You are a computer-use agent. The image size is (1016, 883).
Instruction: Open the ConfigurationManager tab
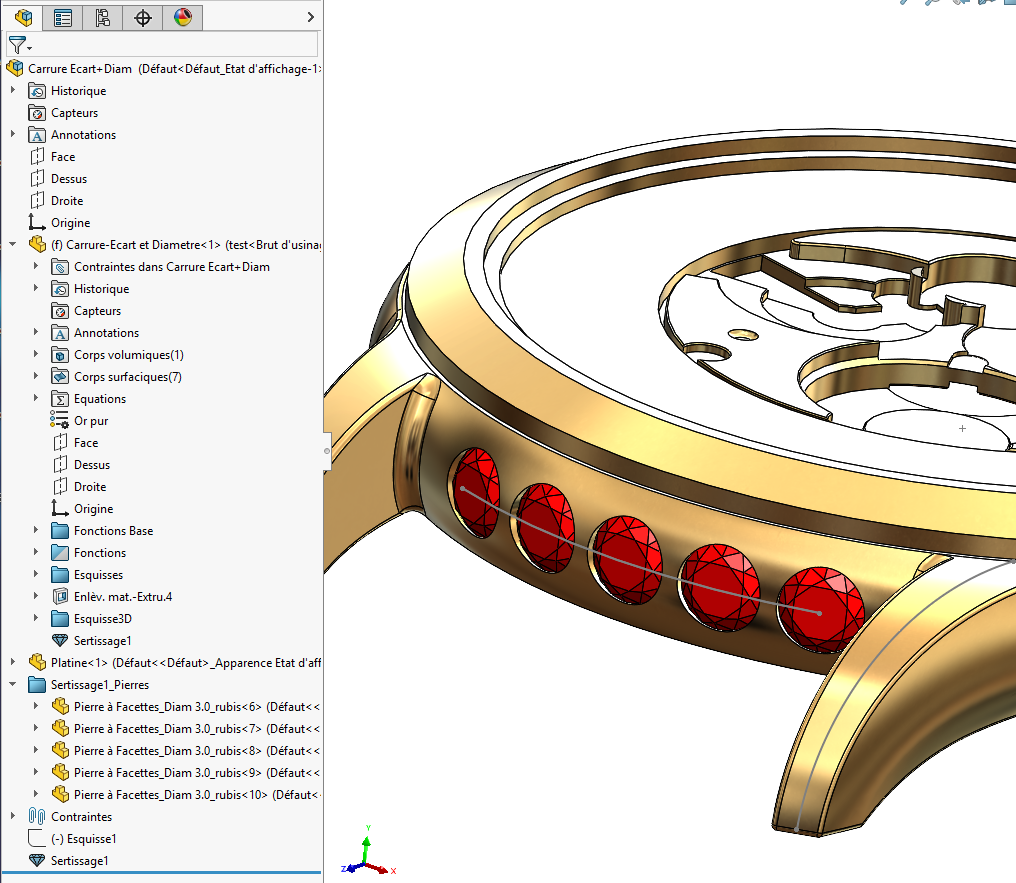[x=102, y=17]
